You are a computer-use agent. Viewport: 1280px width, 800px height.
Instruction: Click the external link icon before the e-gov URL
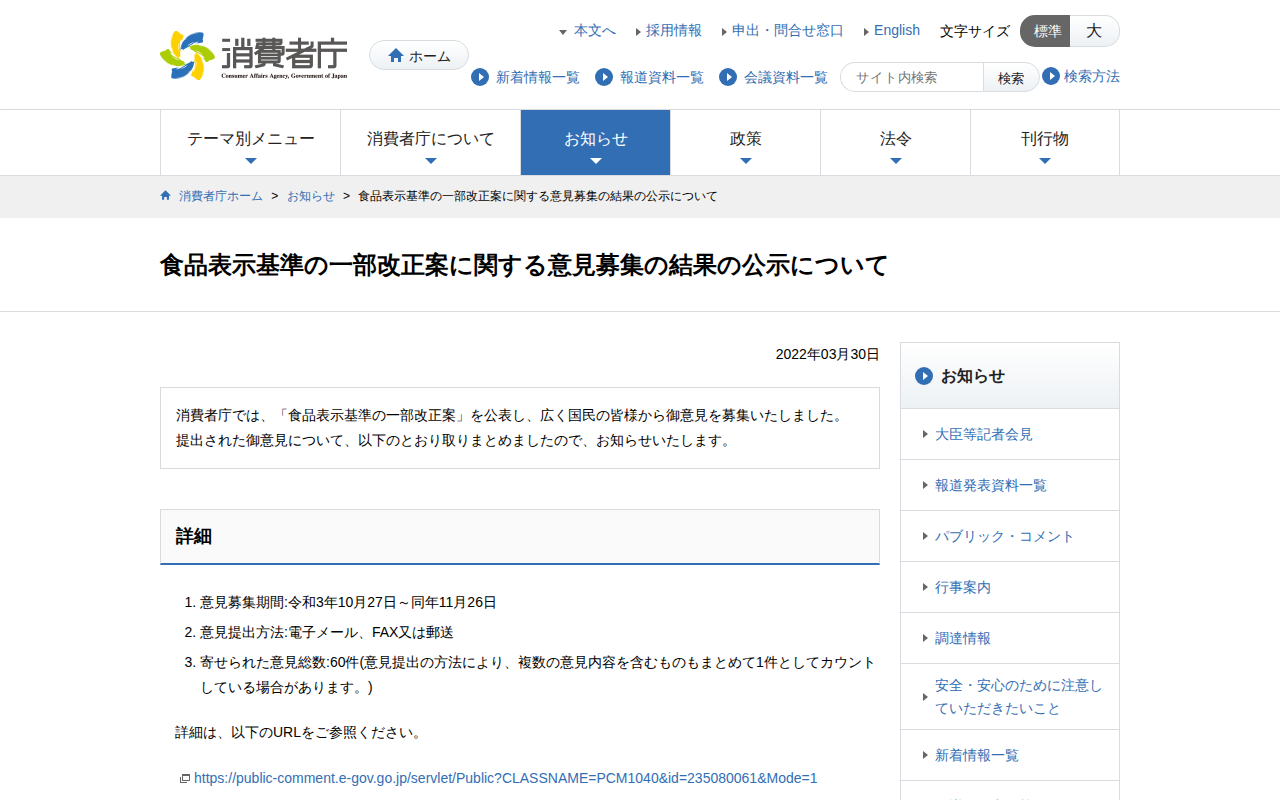[184, 777]
